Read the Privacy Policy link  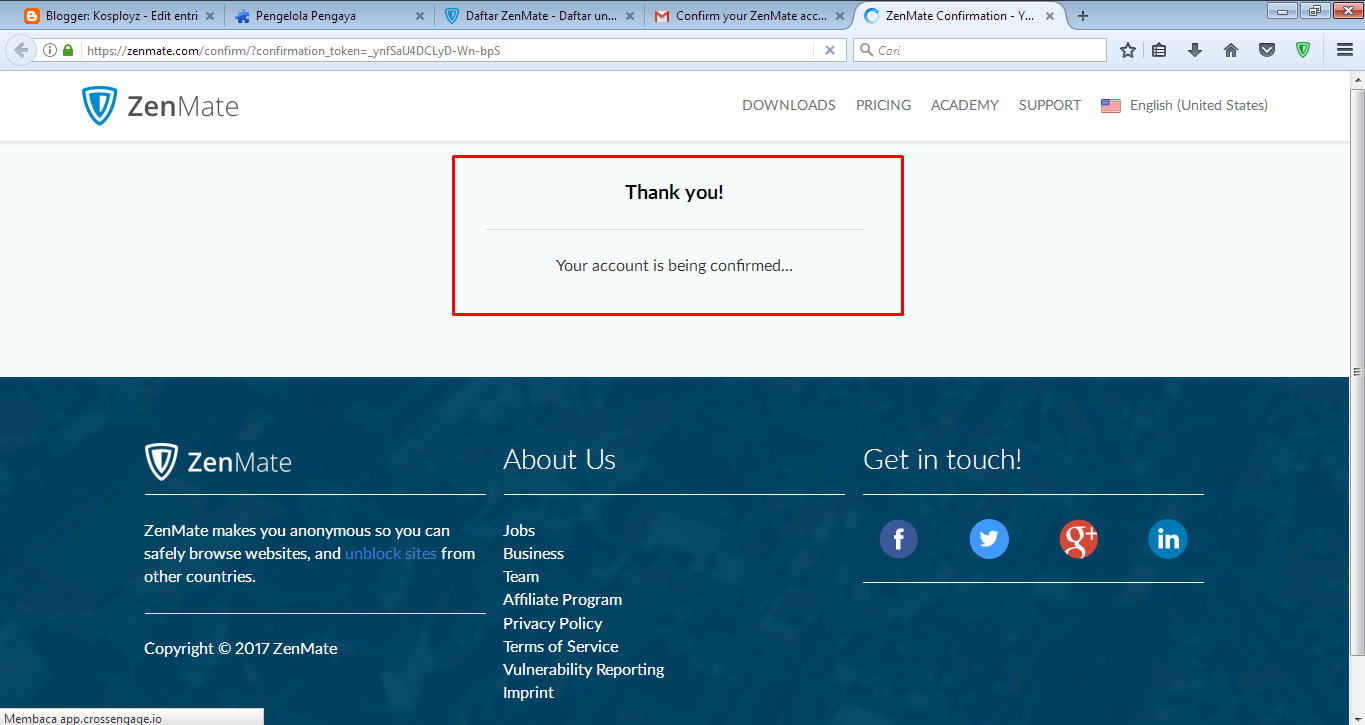coord(552,623)
